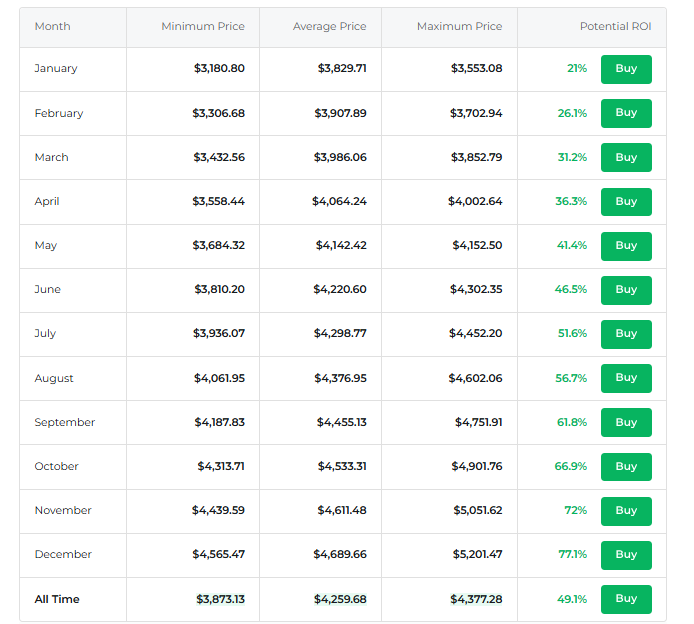This screenshot has height=624, width=694.
Task: Click Buy for February
Action: pos(626,113)
